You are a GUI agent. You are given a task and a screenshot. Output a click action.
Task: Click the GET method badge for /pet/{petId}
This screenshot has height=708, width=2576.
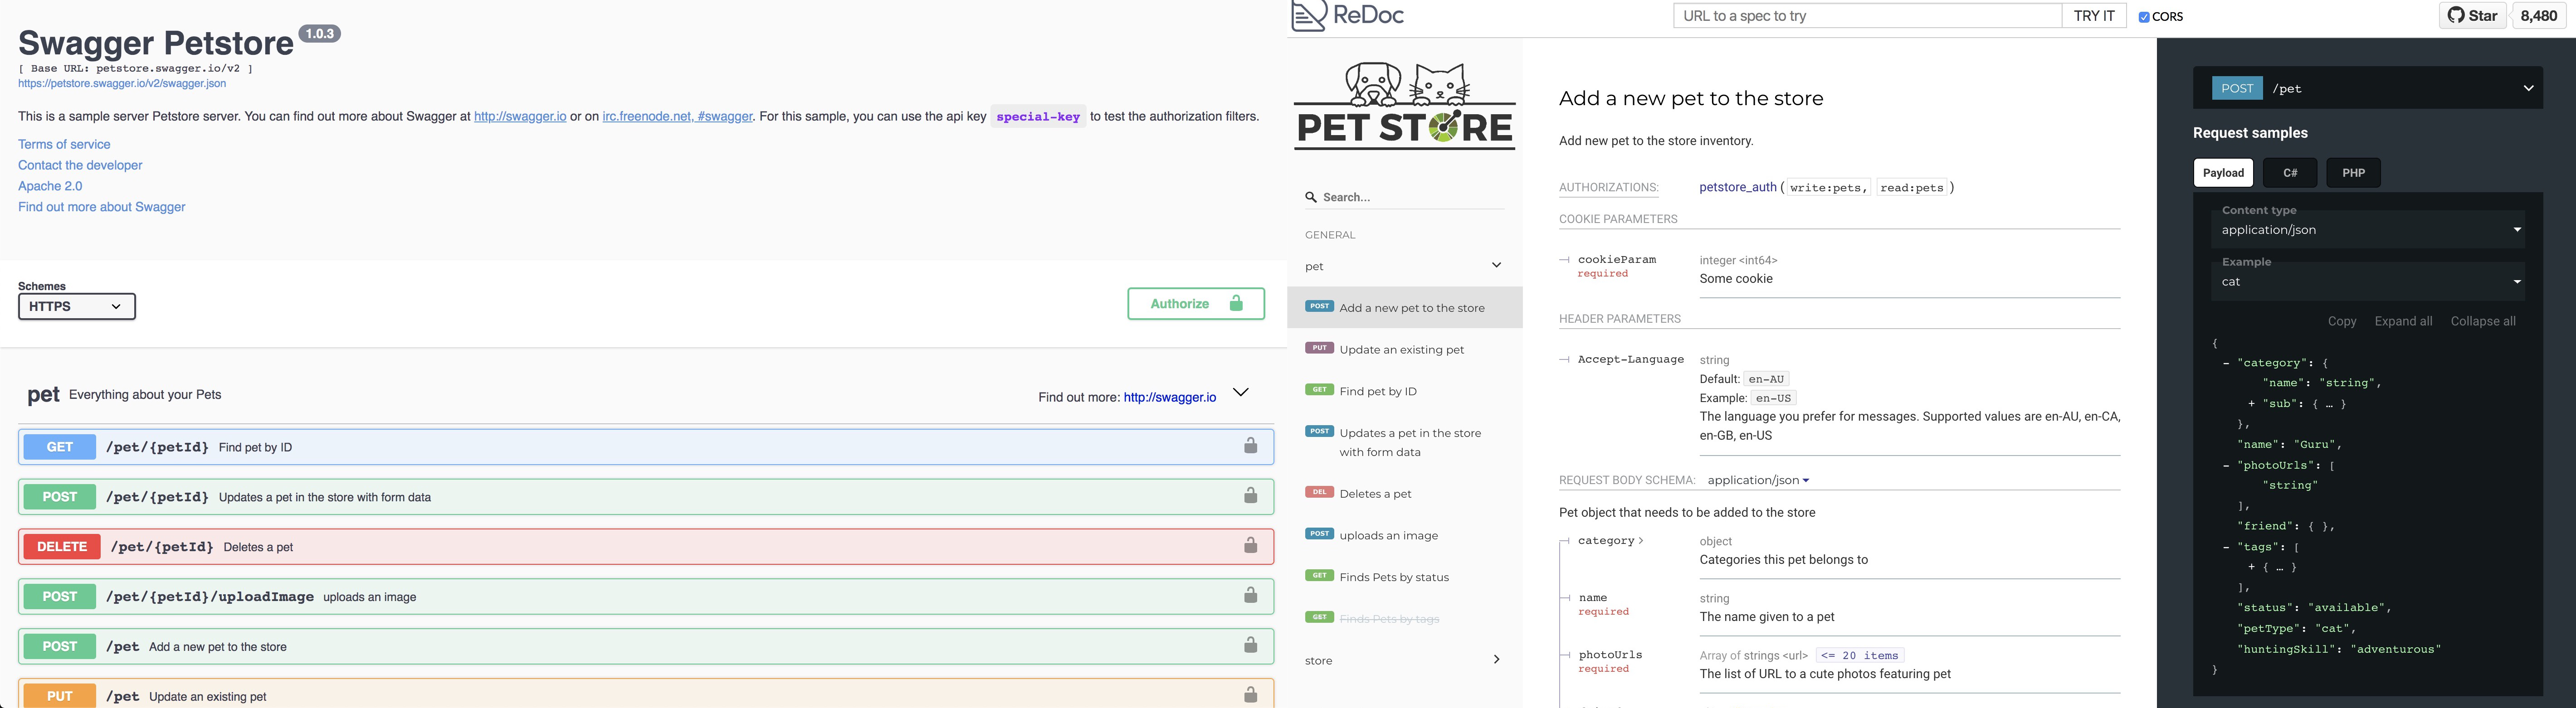(60, 447)
